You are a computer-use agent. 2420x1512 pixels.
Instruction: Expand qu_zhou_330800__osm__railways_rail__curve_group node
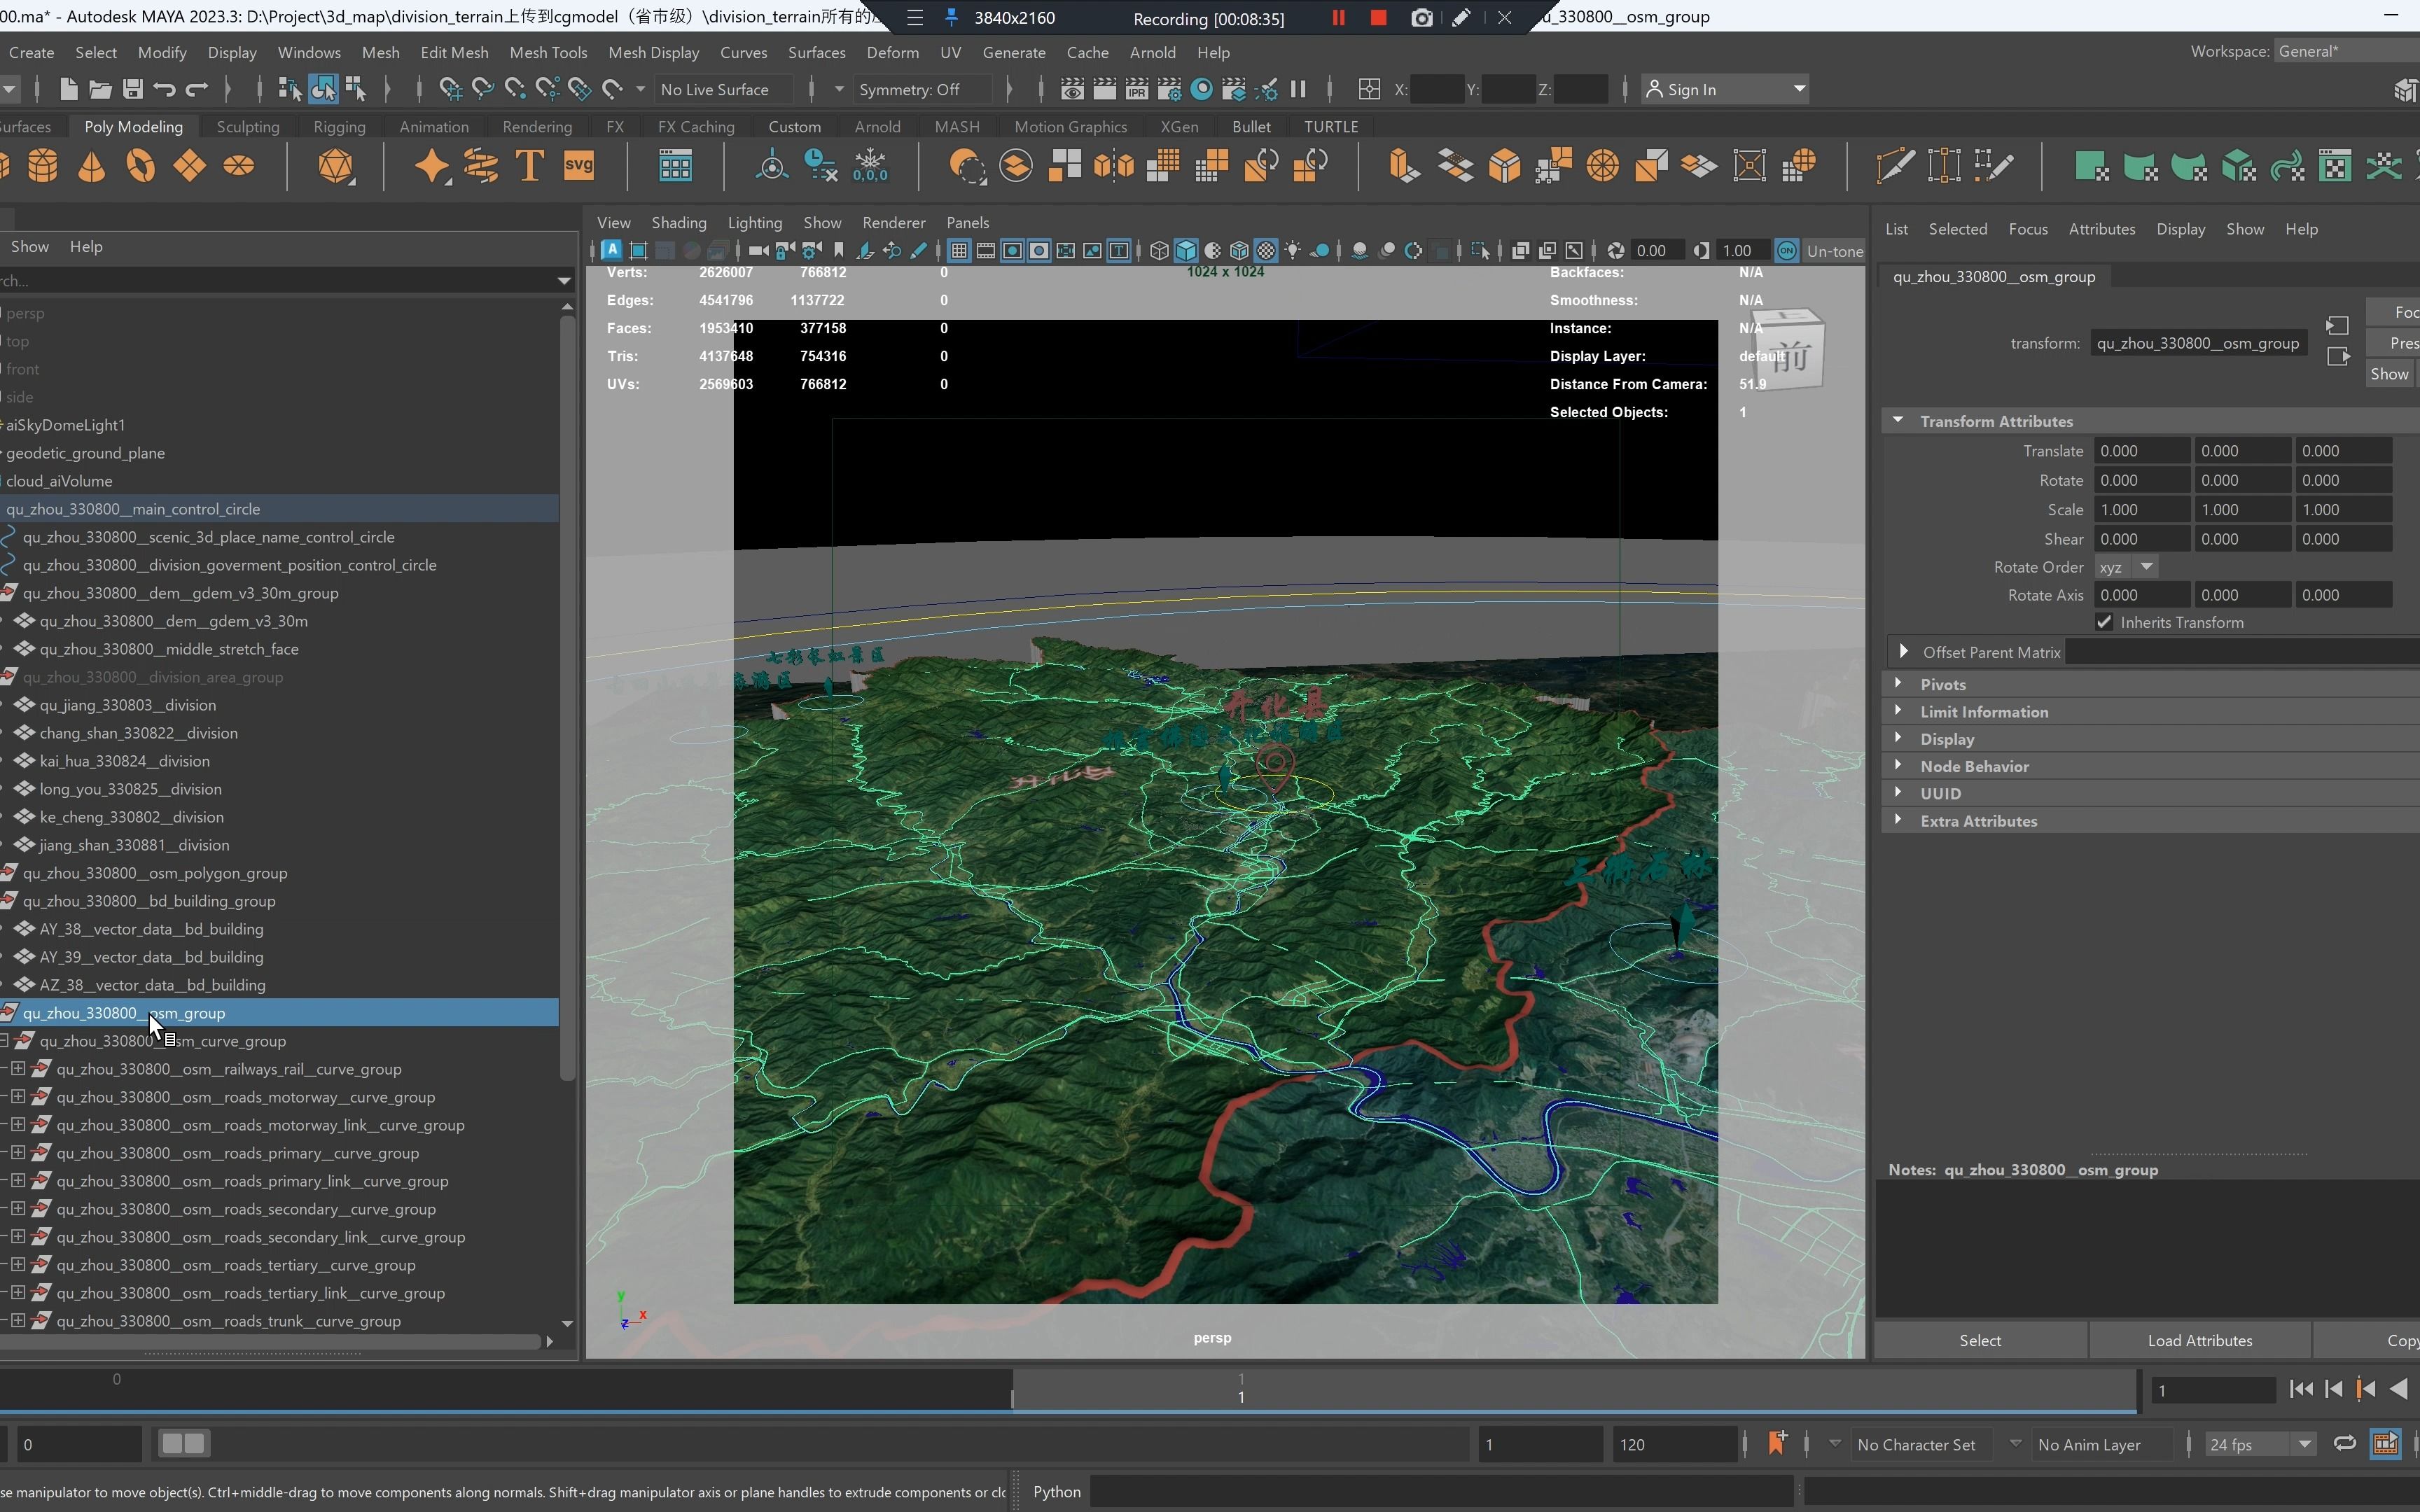(18, 1069)
